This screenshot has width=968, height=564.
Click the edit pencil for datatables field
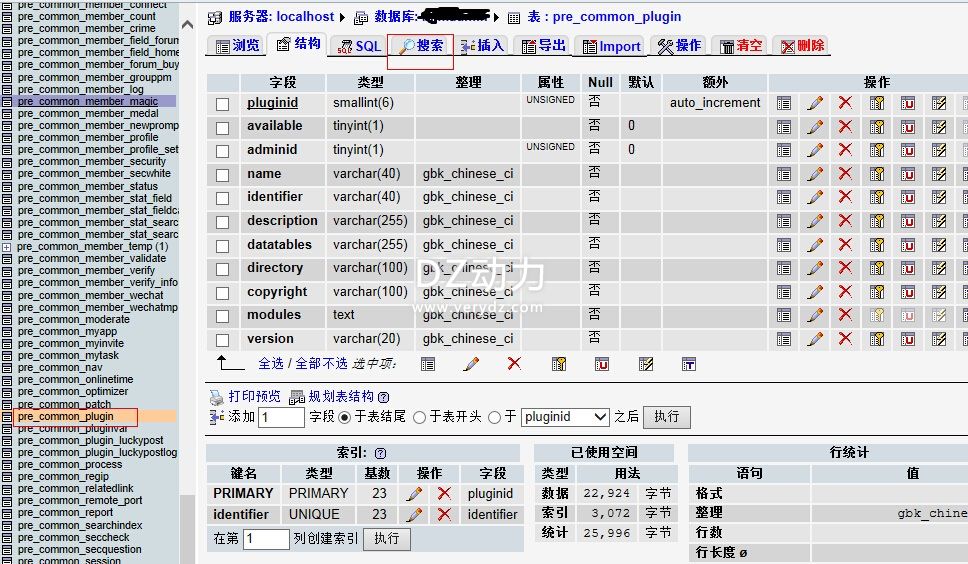[815, 245]
